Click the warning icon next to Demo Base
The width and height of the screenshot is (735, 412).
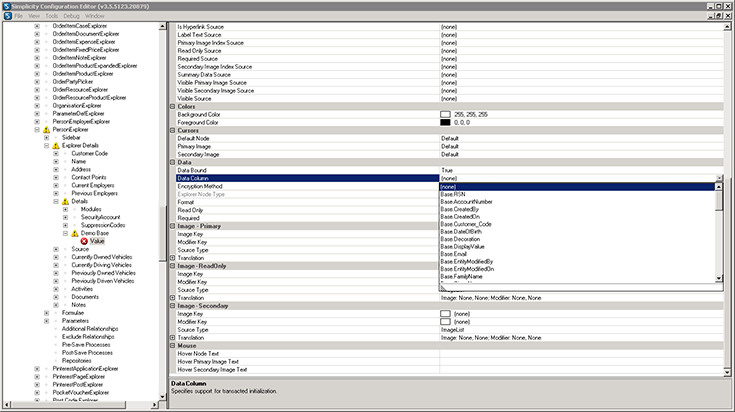click(x=75, y=233)
